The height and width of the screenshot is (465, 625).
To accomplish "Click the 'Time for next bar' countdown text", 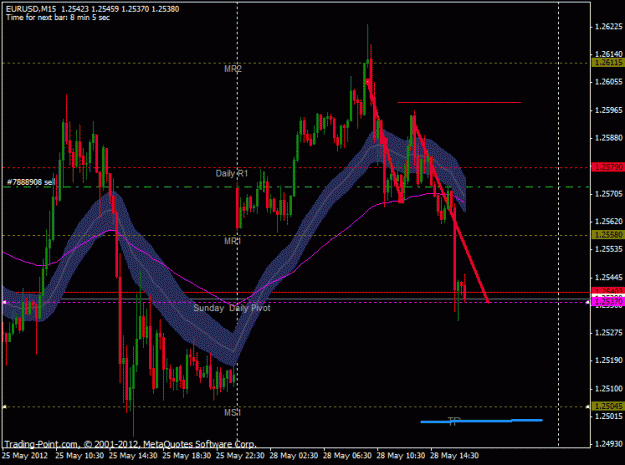I will click(58, 18).
